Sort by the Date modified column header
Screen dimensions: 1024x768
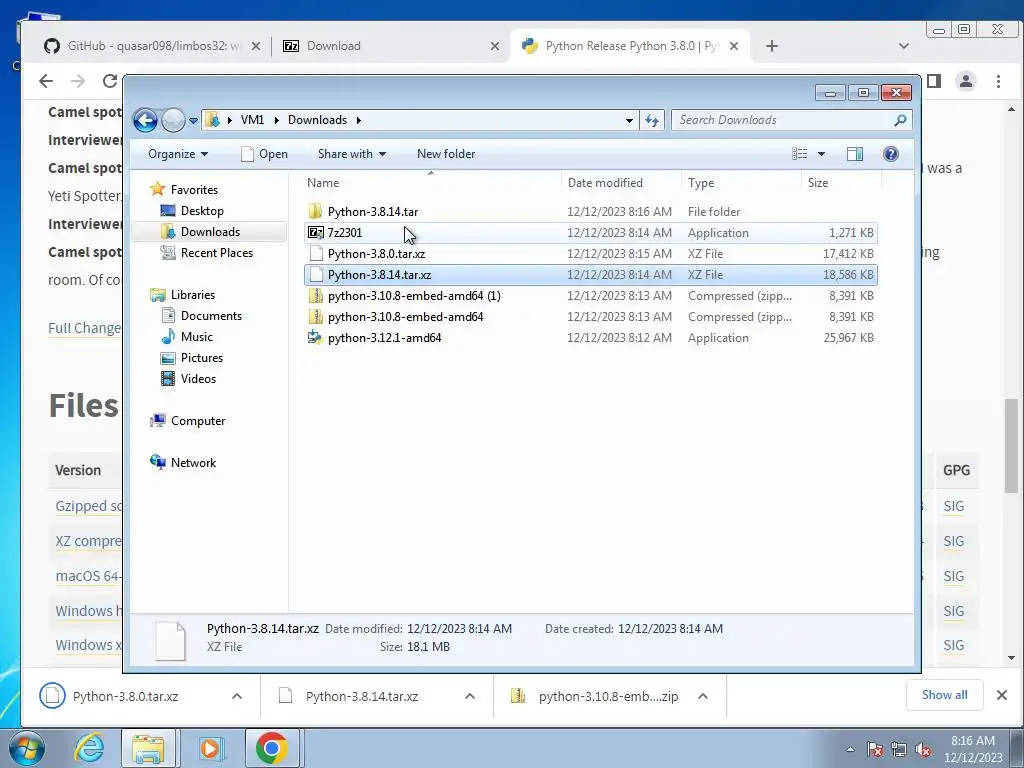[605, 183]
